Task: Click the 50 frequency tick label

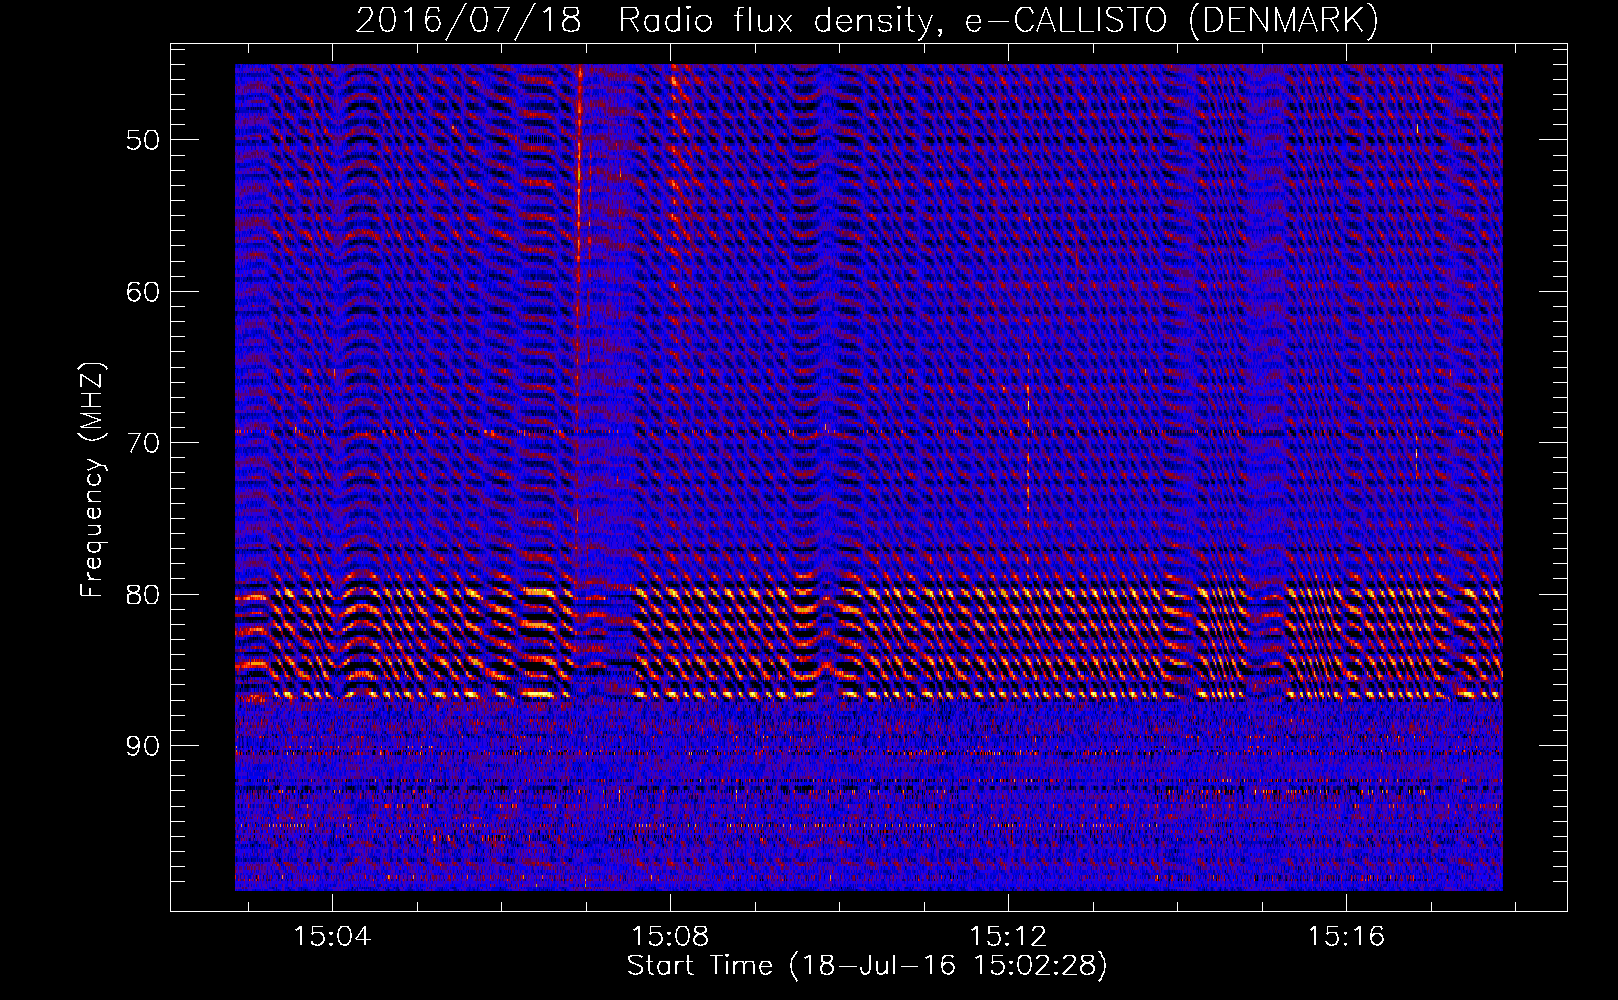Action: pyautogui.click(x=143, y=140)
